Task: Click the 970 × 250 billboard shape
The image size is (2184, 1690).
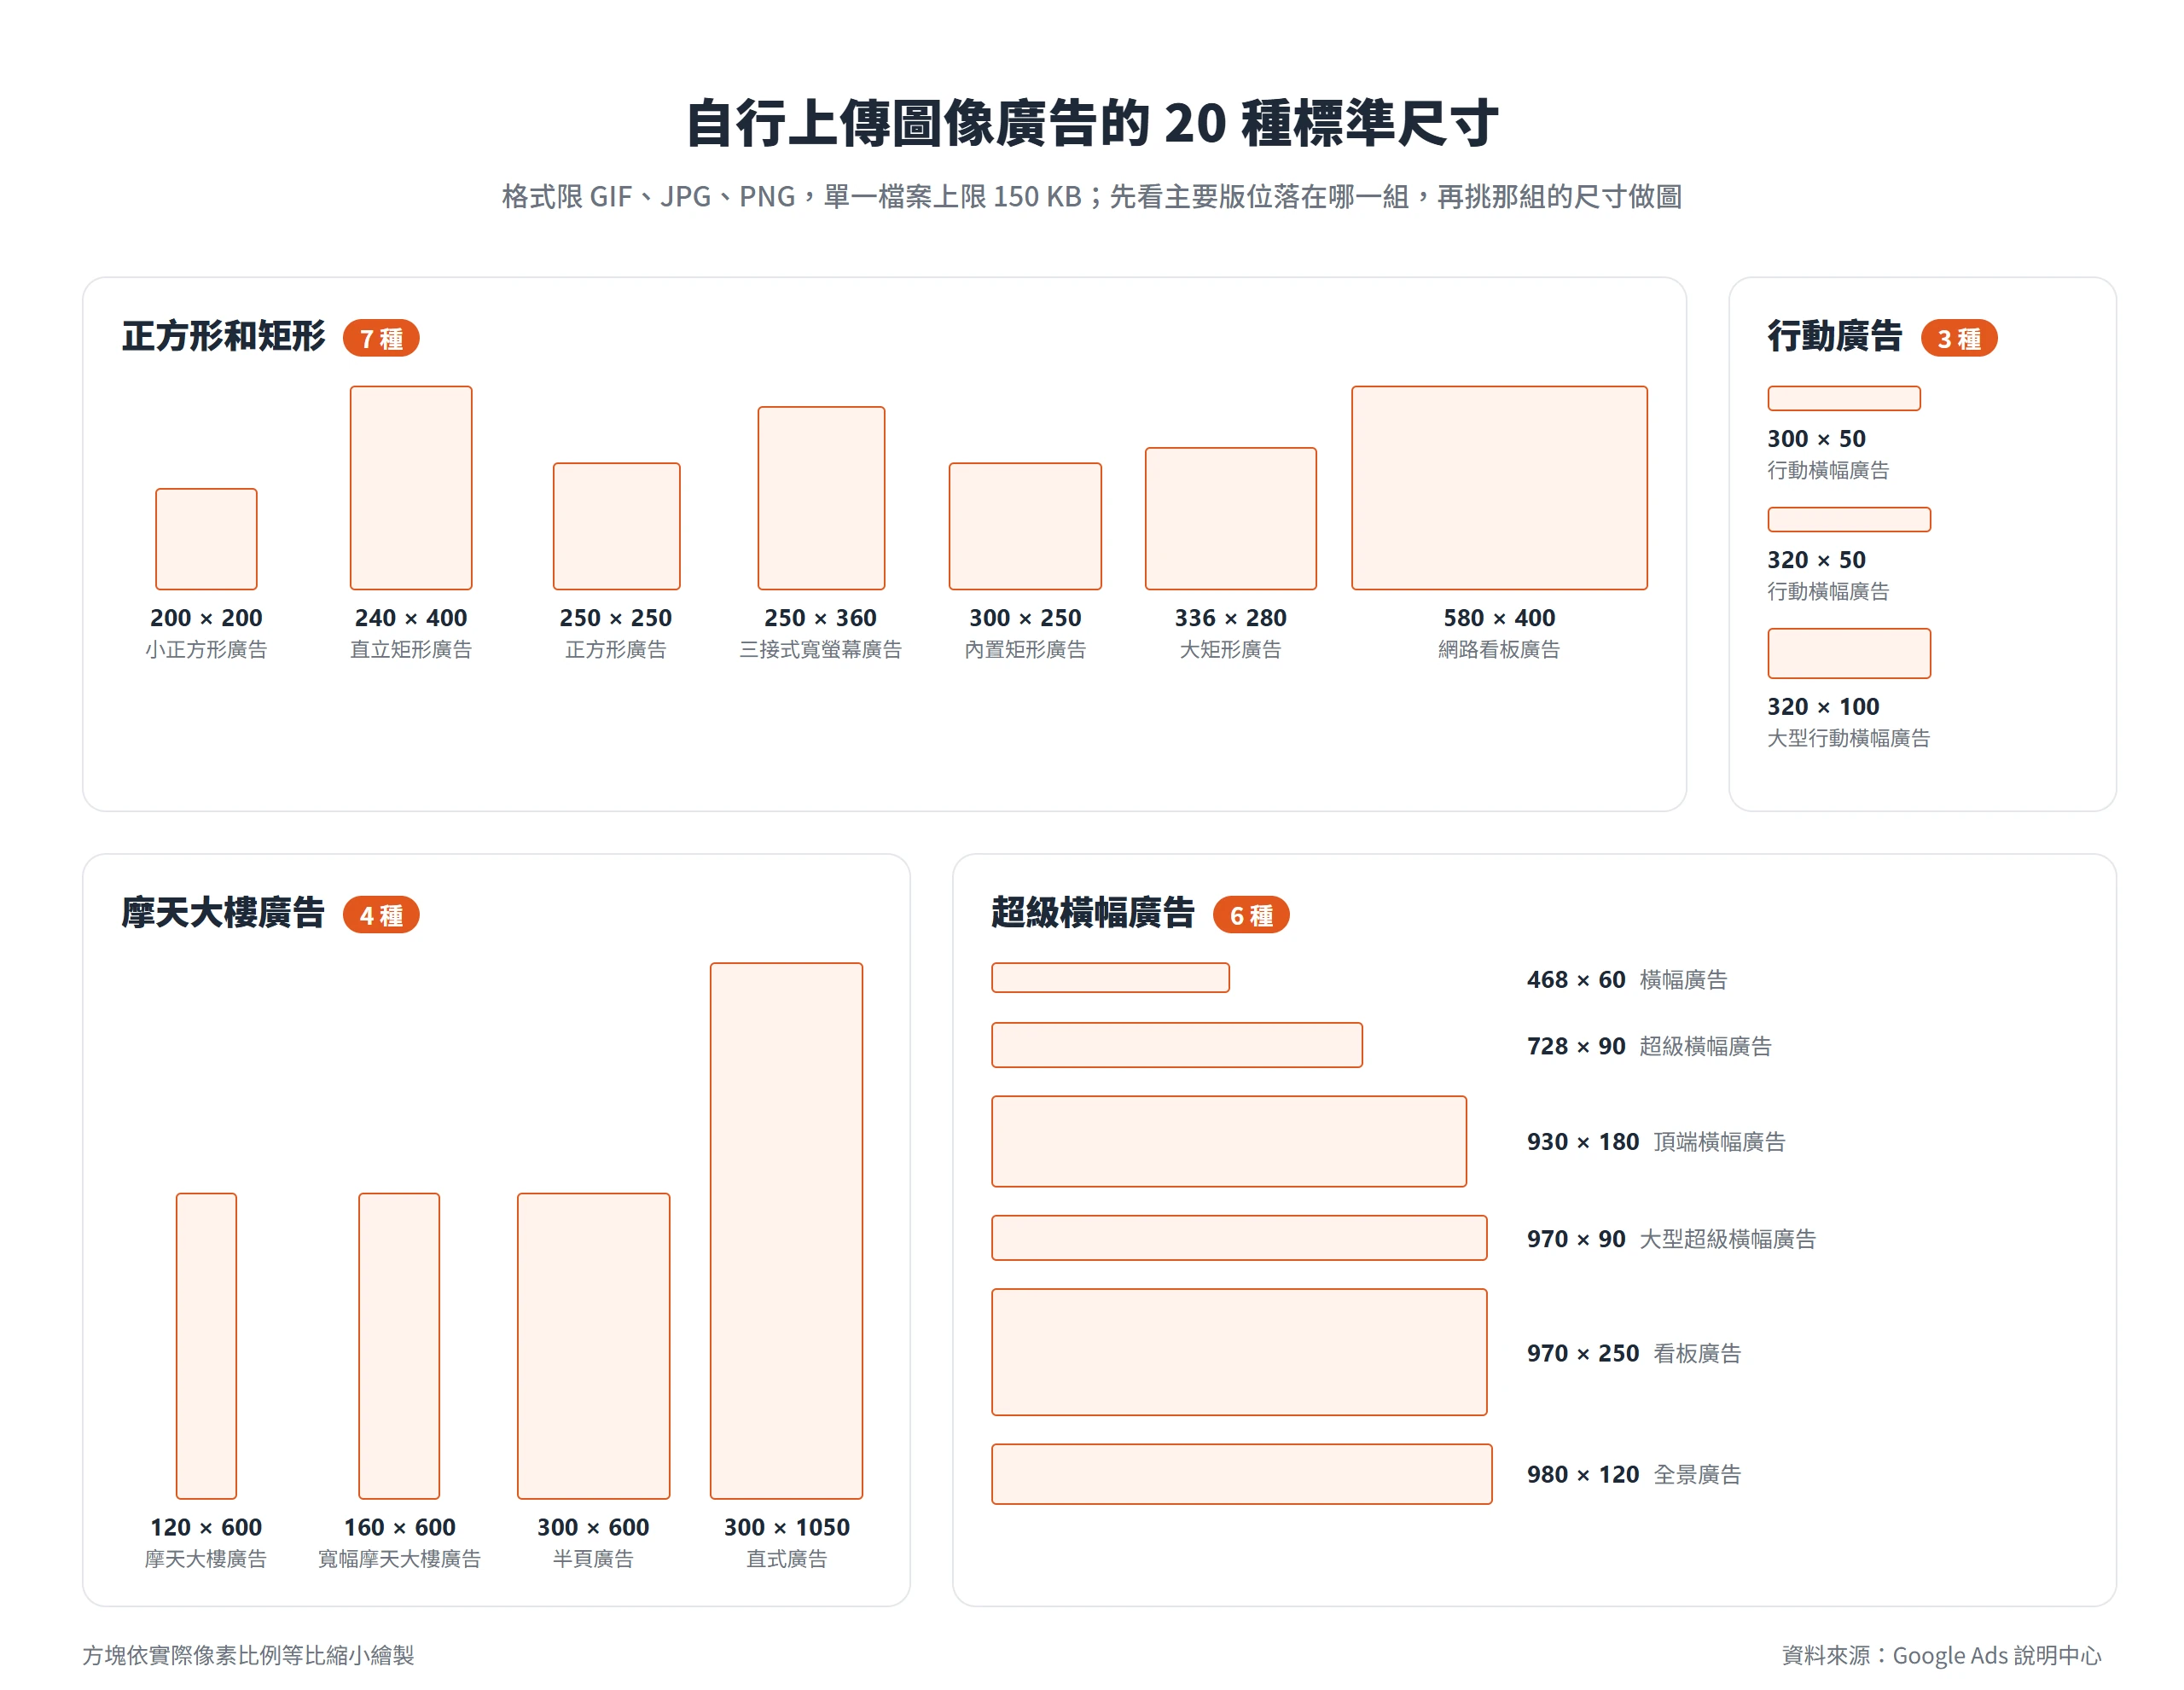Action: [x=1239, y=1351]
